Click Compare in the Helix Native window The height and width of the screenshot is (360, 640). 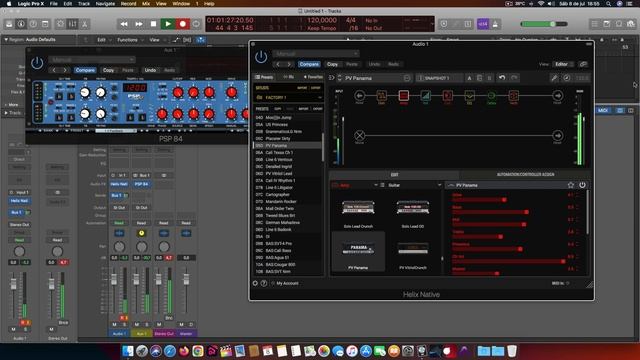click(x=309, y=64)
